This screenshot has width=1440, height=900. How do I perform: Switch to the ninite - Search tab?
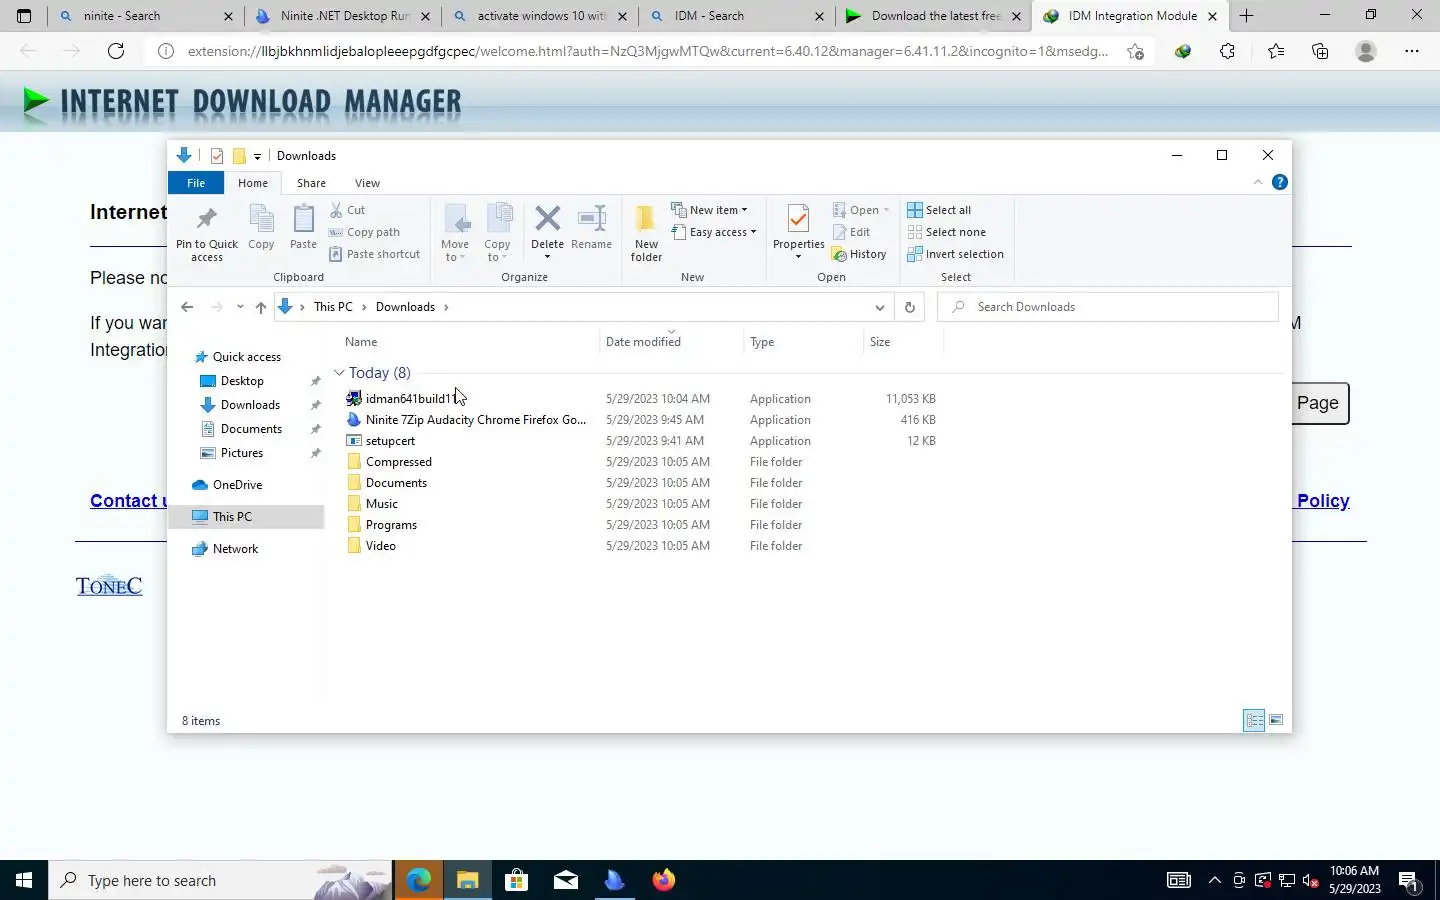(x=146, y=16)
